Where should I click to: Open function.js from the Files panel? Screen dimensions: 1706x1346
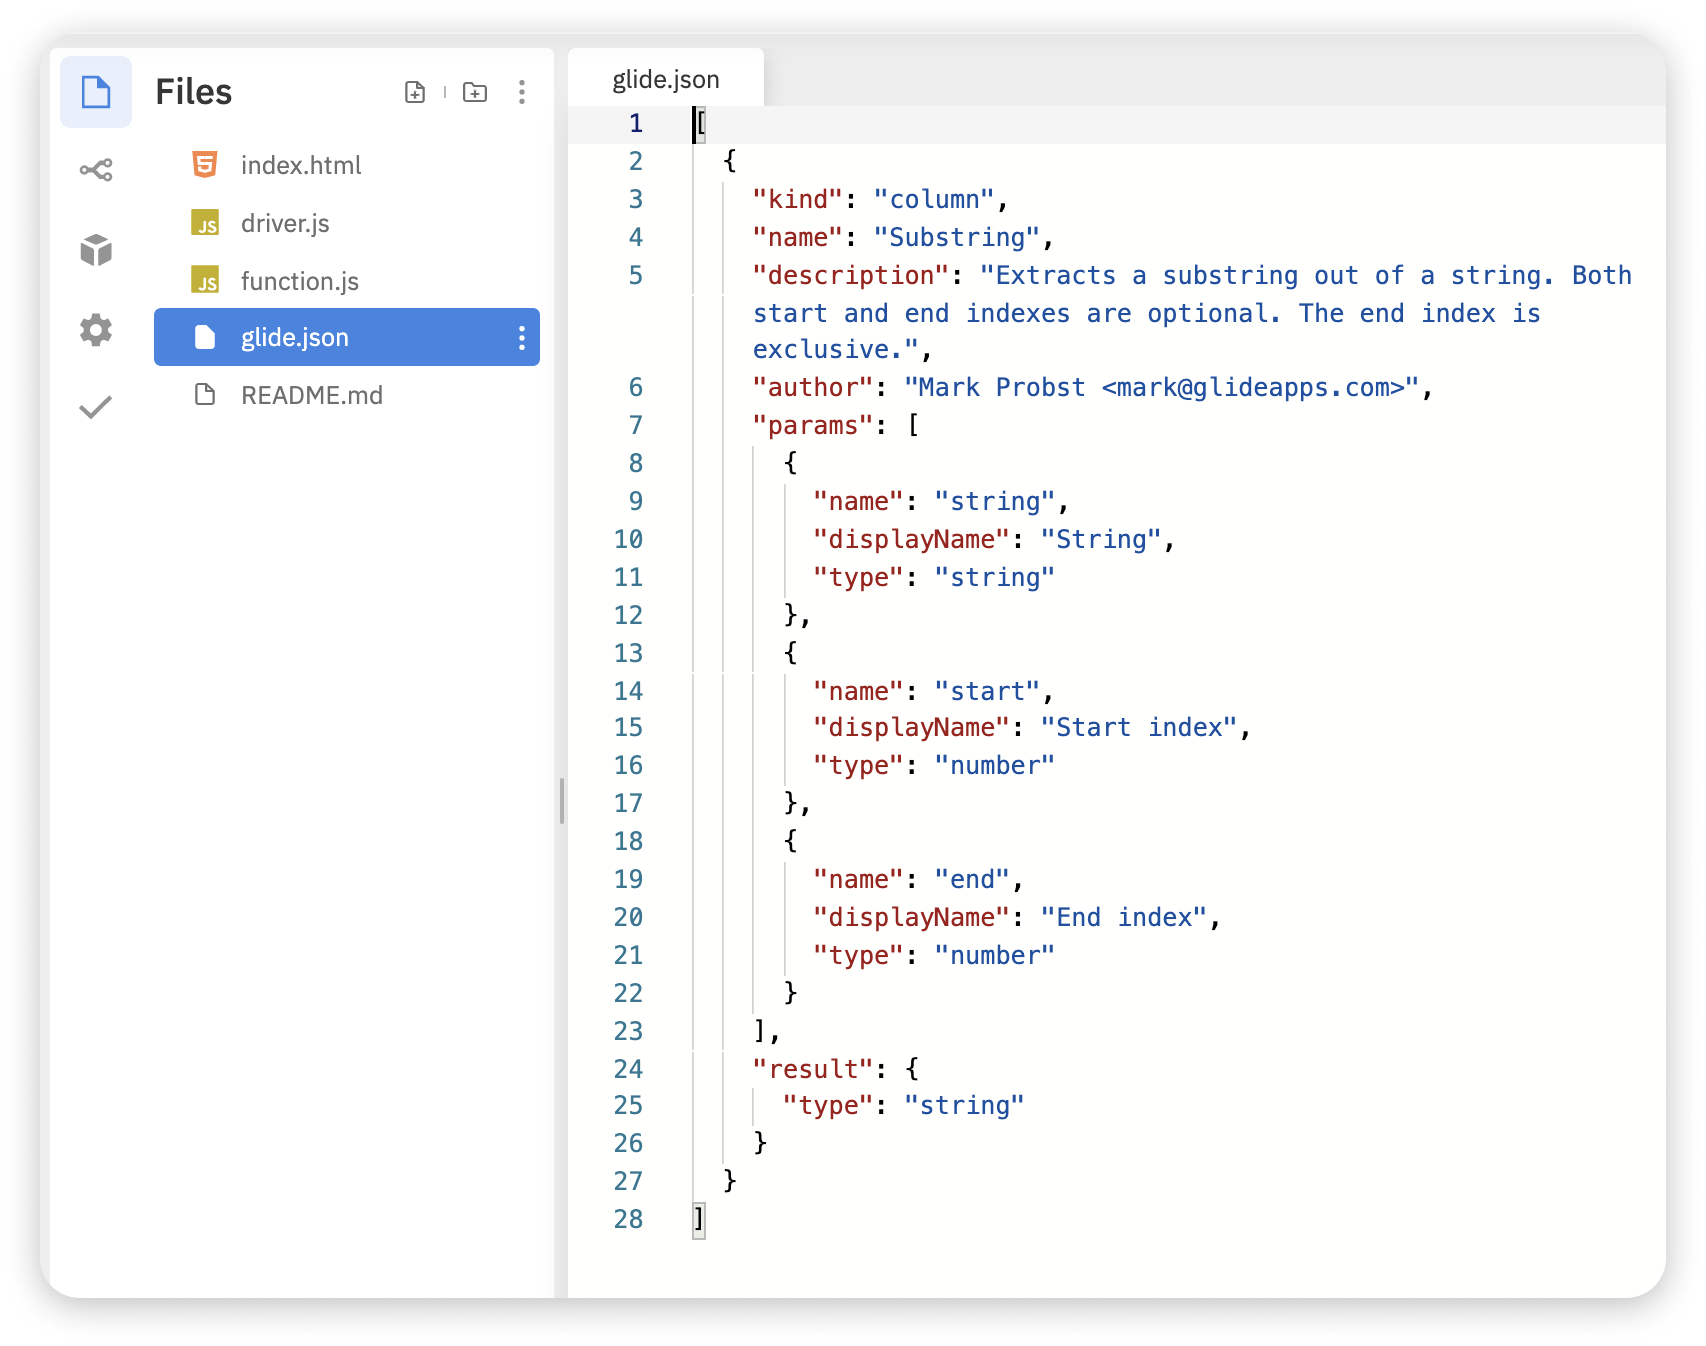pos(299,281)
